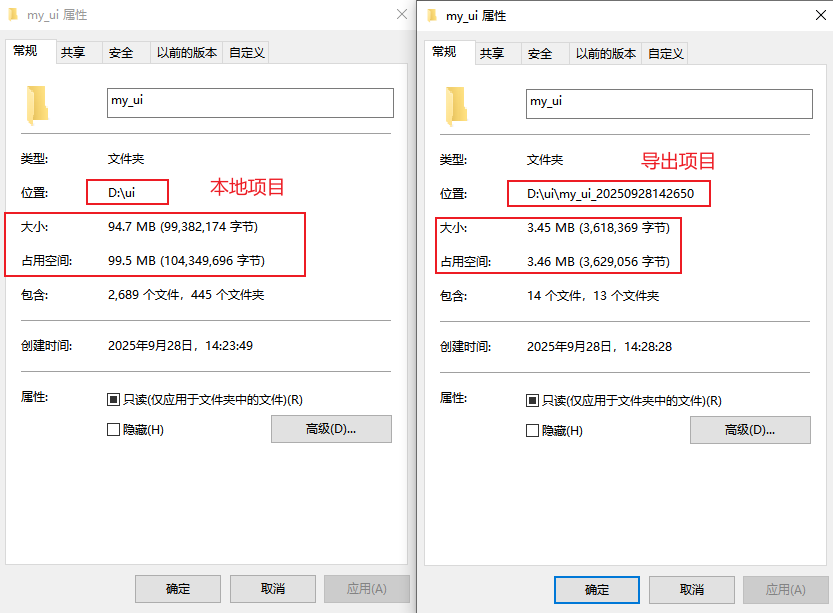The height and width of the screenshot is (613, 833).
Task: Toggle hidden checkbox in left window
Action: pos(113,429)
